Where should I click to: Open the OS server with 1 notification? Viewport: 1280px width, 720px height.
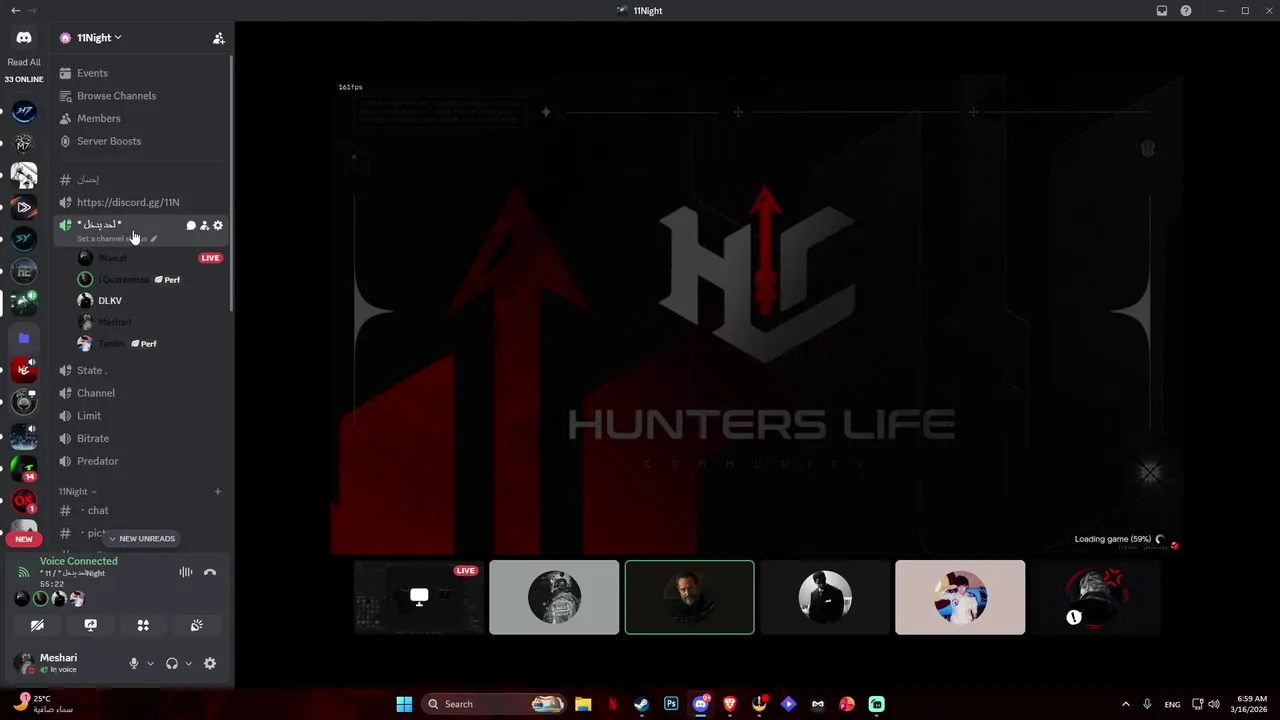click(24, 499)
